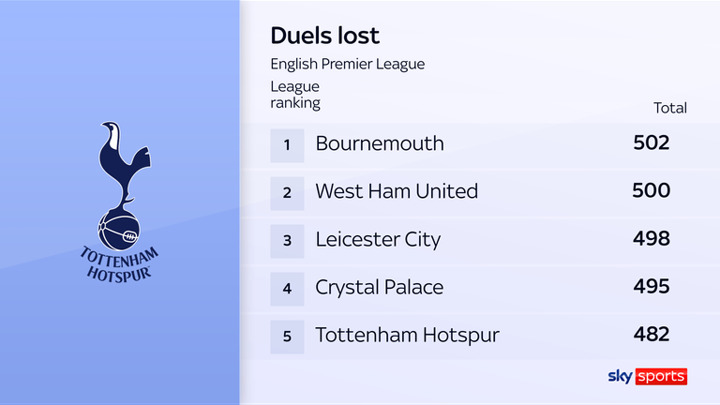
Task: Click the Sky Sports logo
Action: (x=648, y=377)
